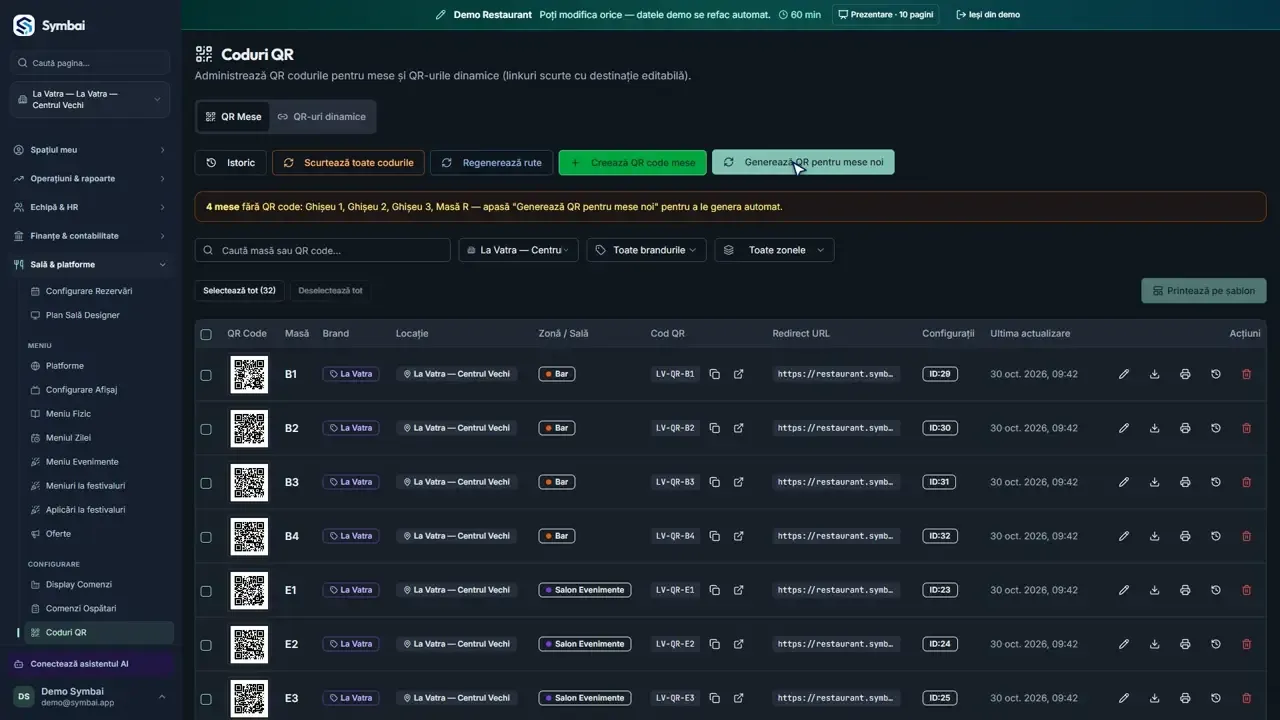
Task: Tick the checkbox for table E1
Action: tap(206, 591)
